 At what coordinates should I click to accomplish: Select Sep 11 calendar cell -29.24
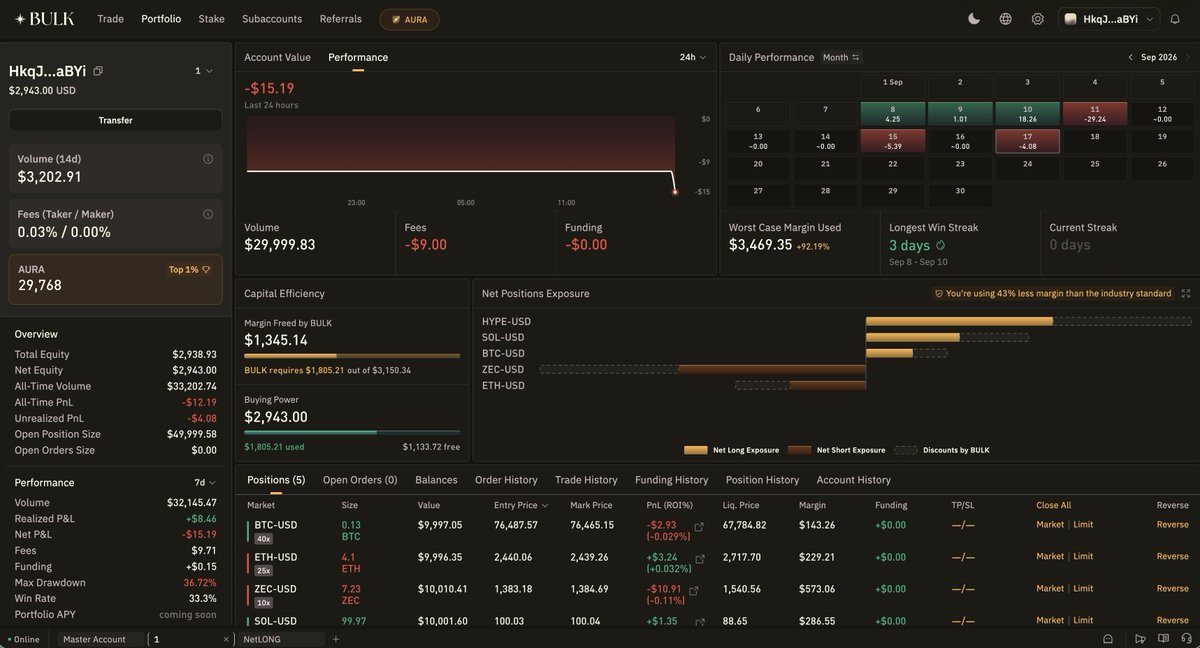pyautogui.click(x=1095, y=113)
